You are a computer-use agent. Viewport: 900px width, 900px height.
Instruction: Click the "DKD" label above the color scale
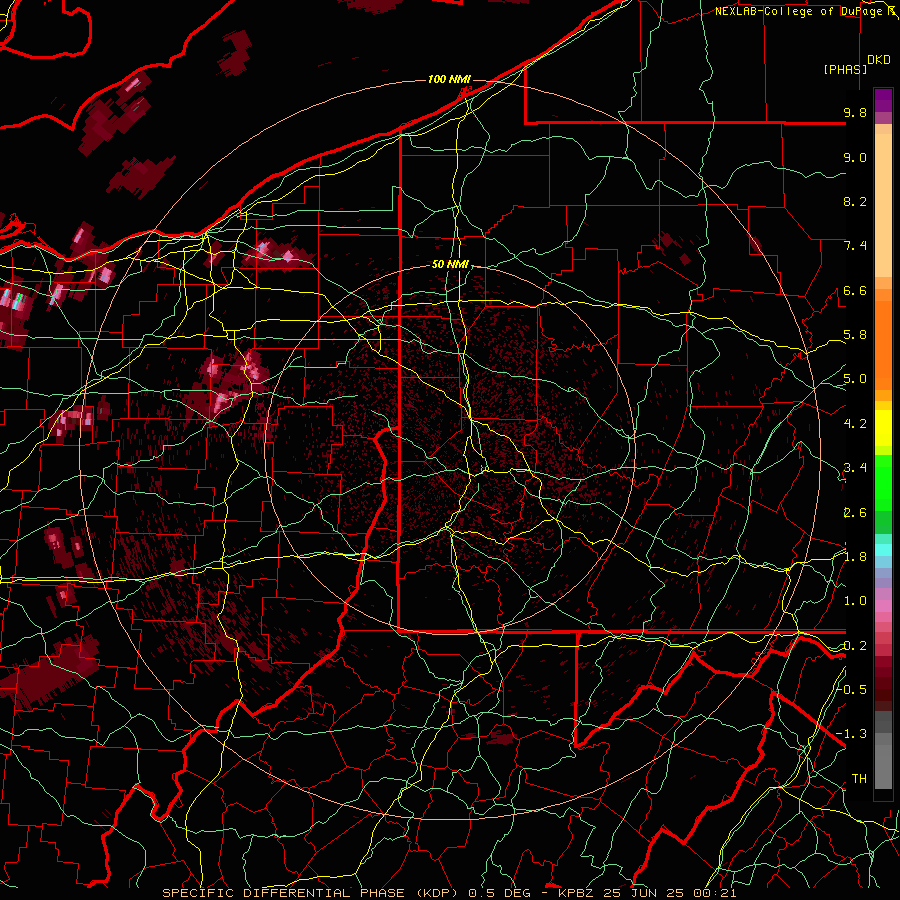click(878, 59)
